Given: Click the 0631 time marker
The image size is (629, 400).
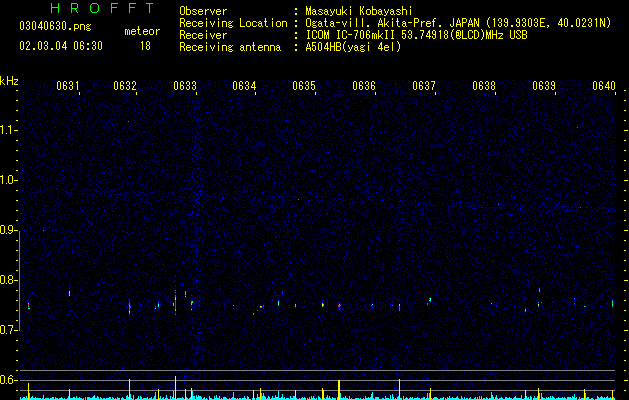Looking at the screenshot, I should pos(67,85).
